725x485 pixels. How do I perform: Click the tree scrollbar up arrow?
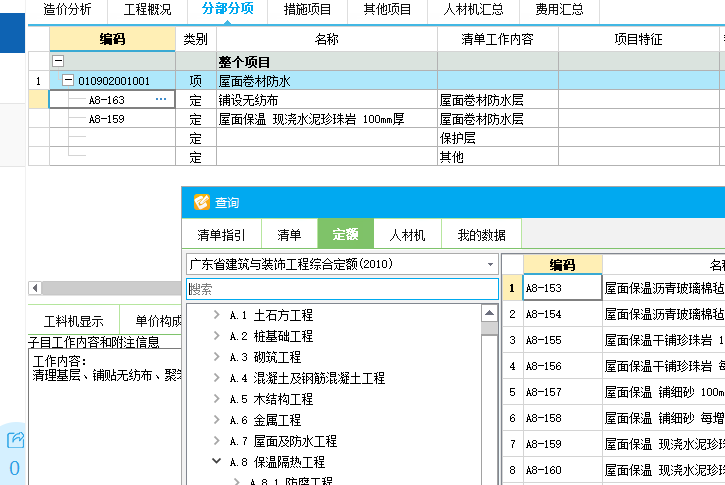489,313
